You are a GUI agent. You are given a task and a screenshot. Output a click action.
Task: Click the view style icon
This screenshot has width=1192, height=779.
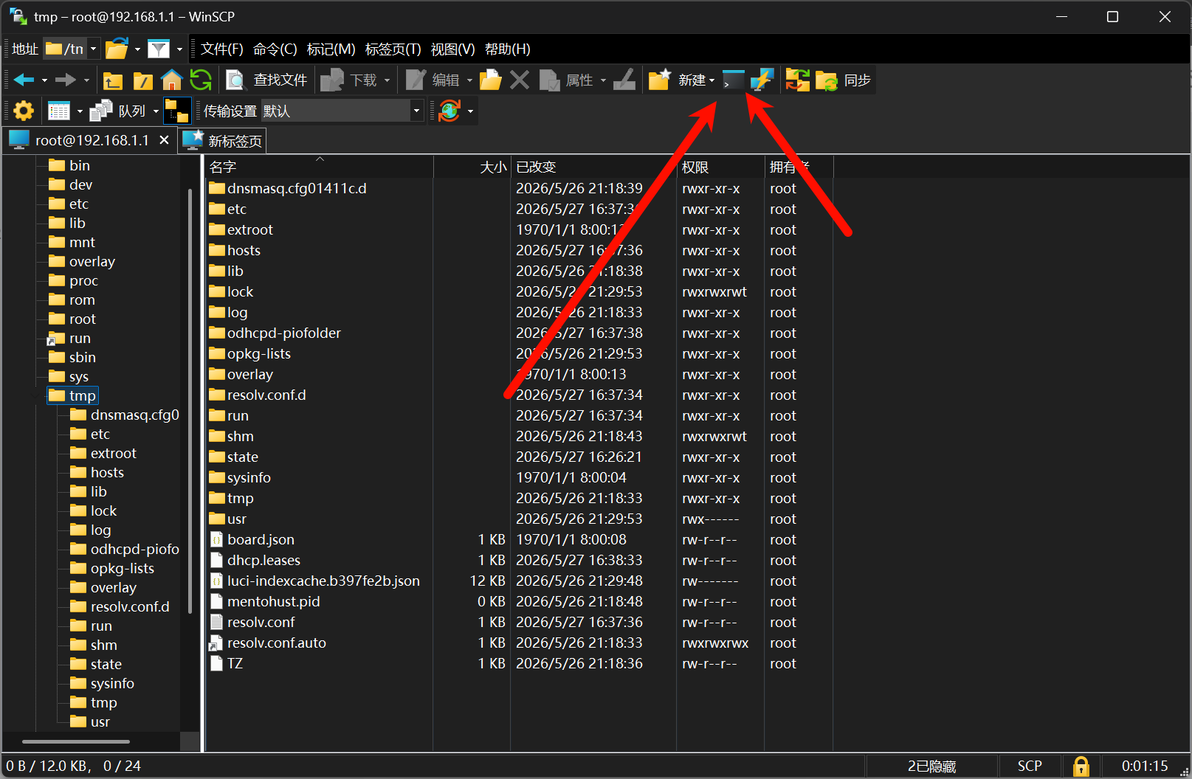tap(59, 111)
